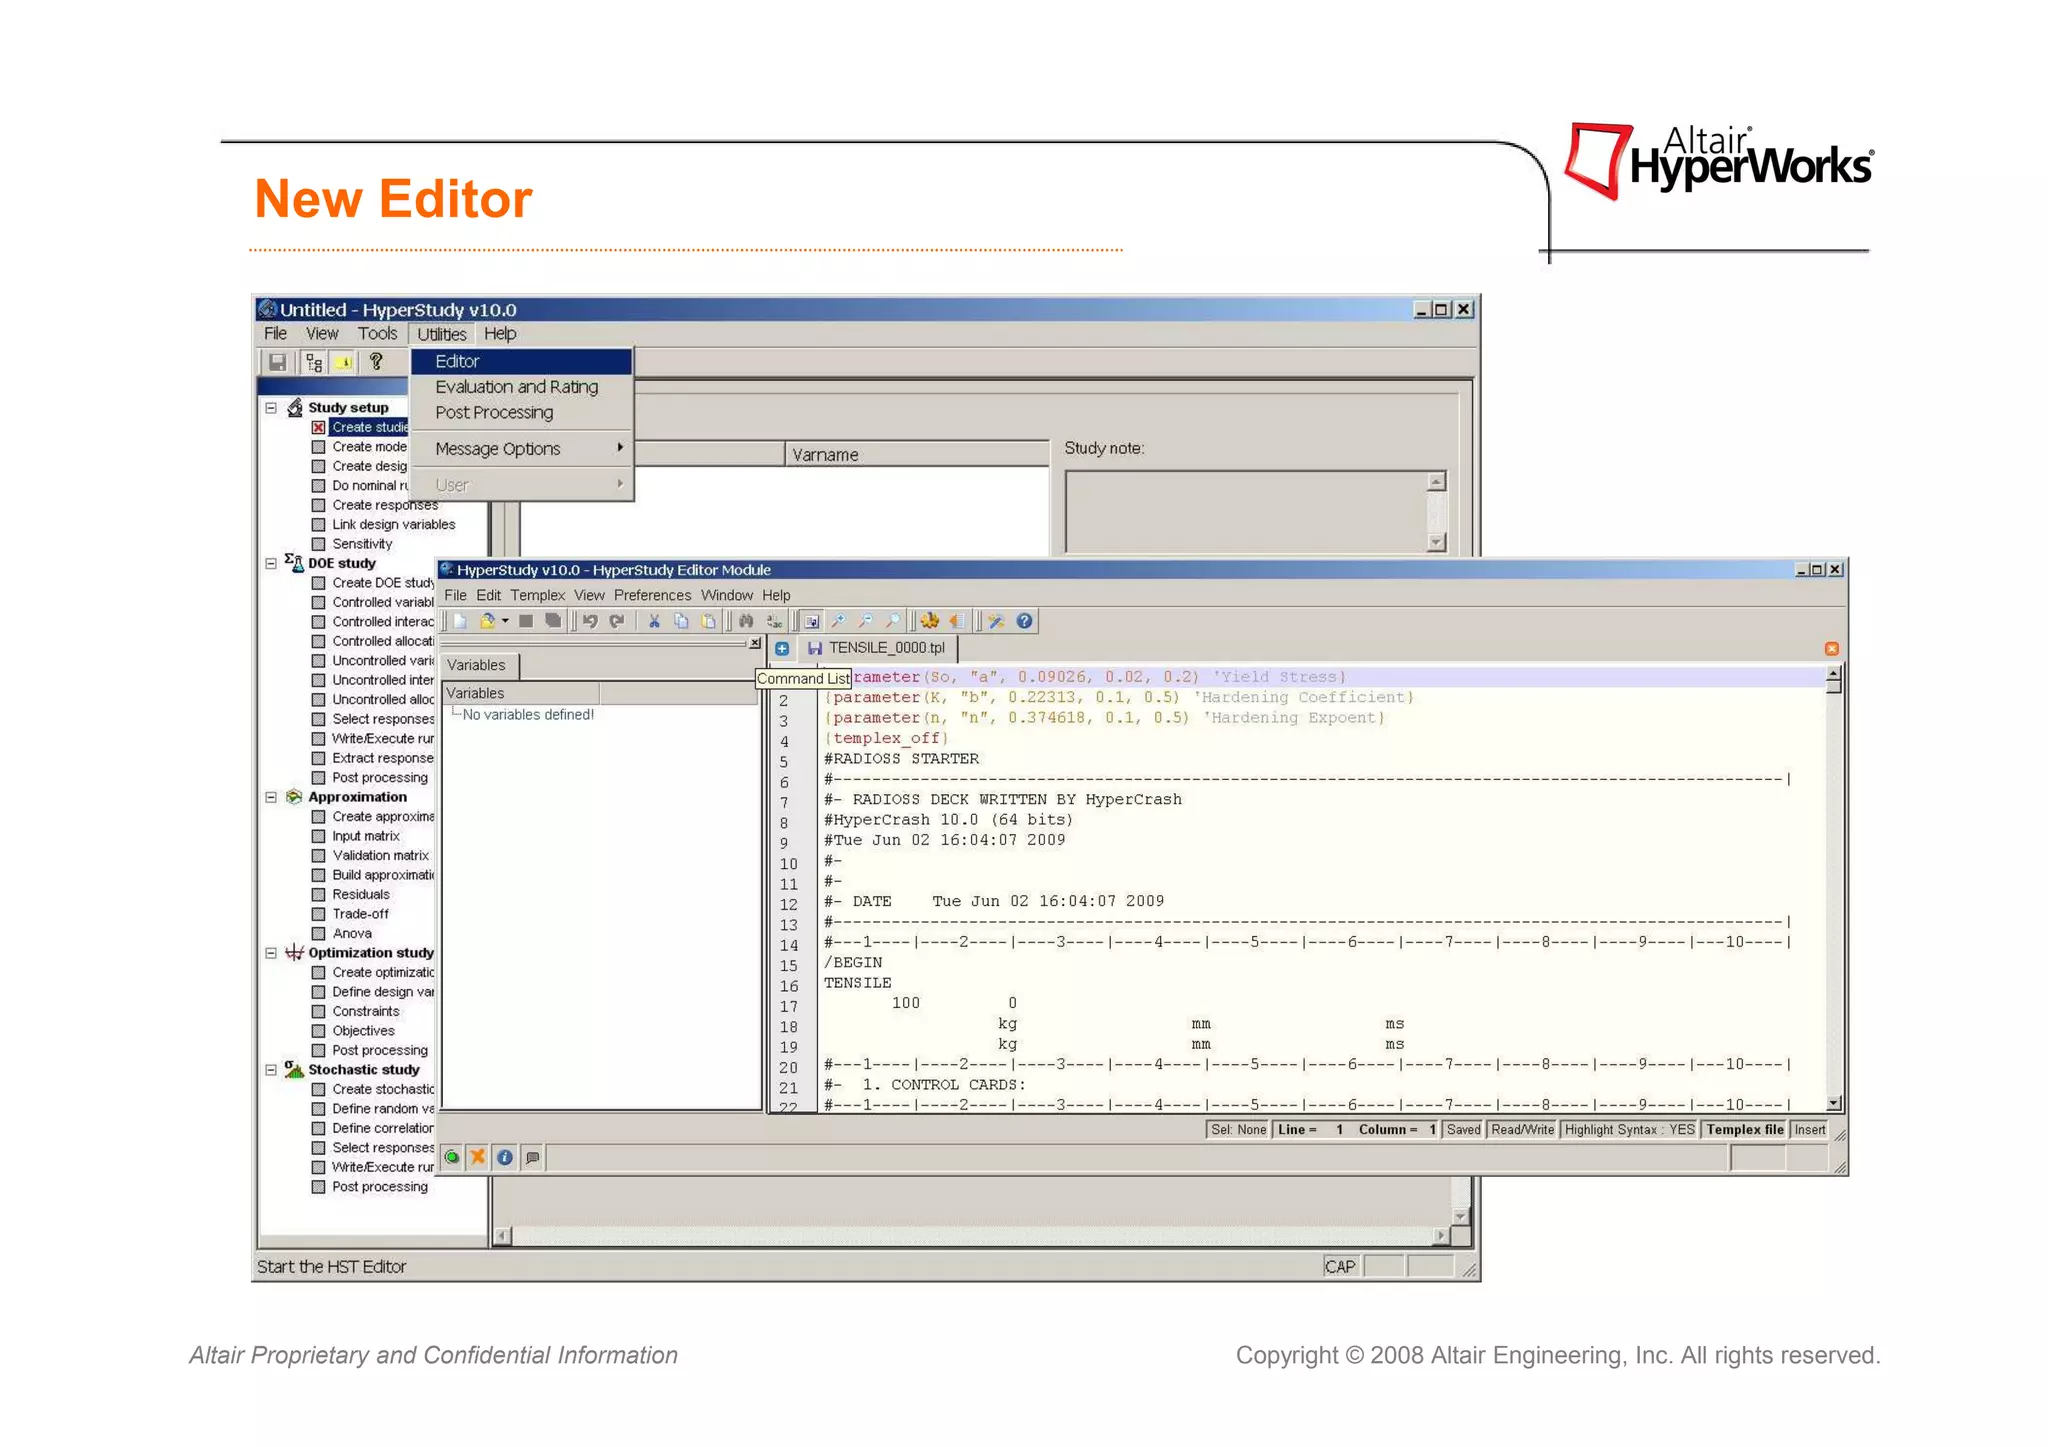Click the blue plus new tab icon
Viewport: 2048px width, 1447px height.
point(782,649)
